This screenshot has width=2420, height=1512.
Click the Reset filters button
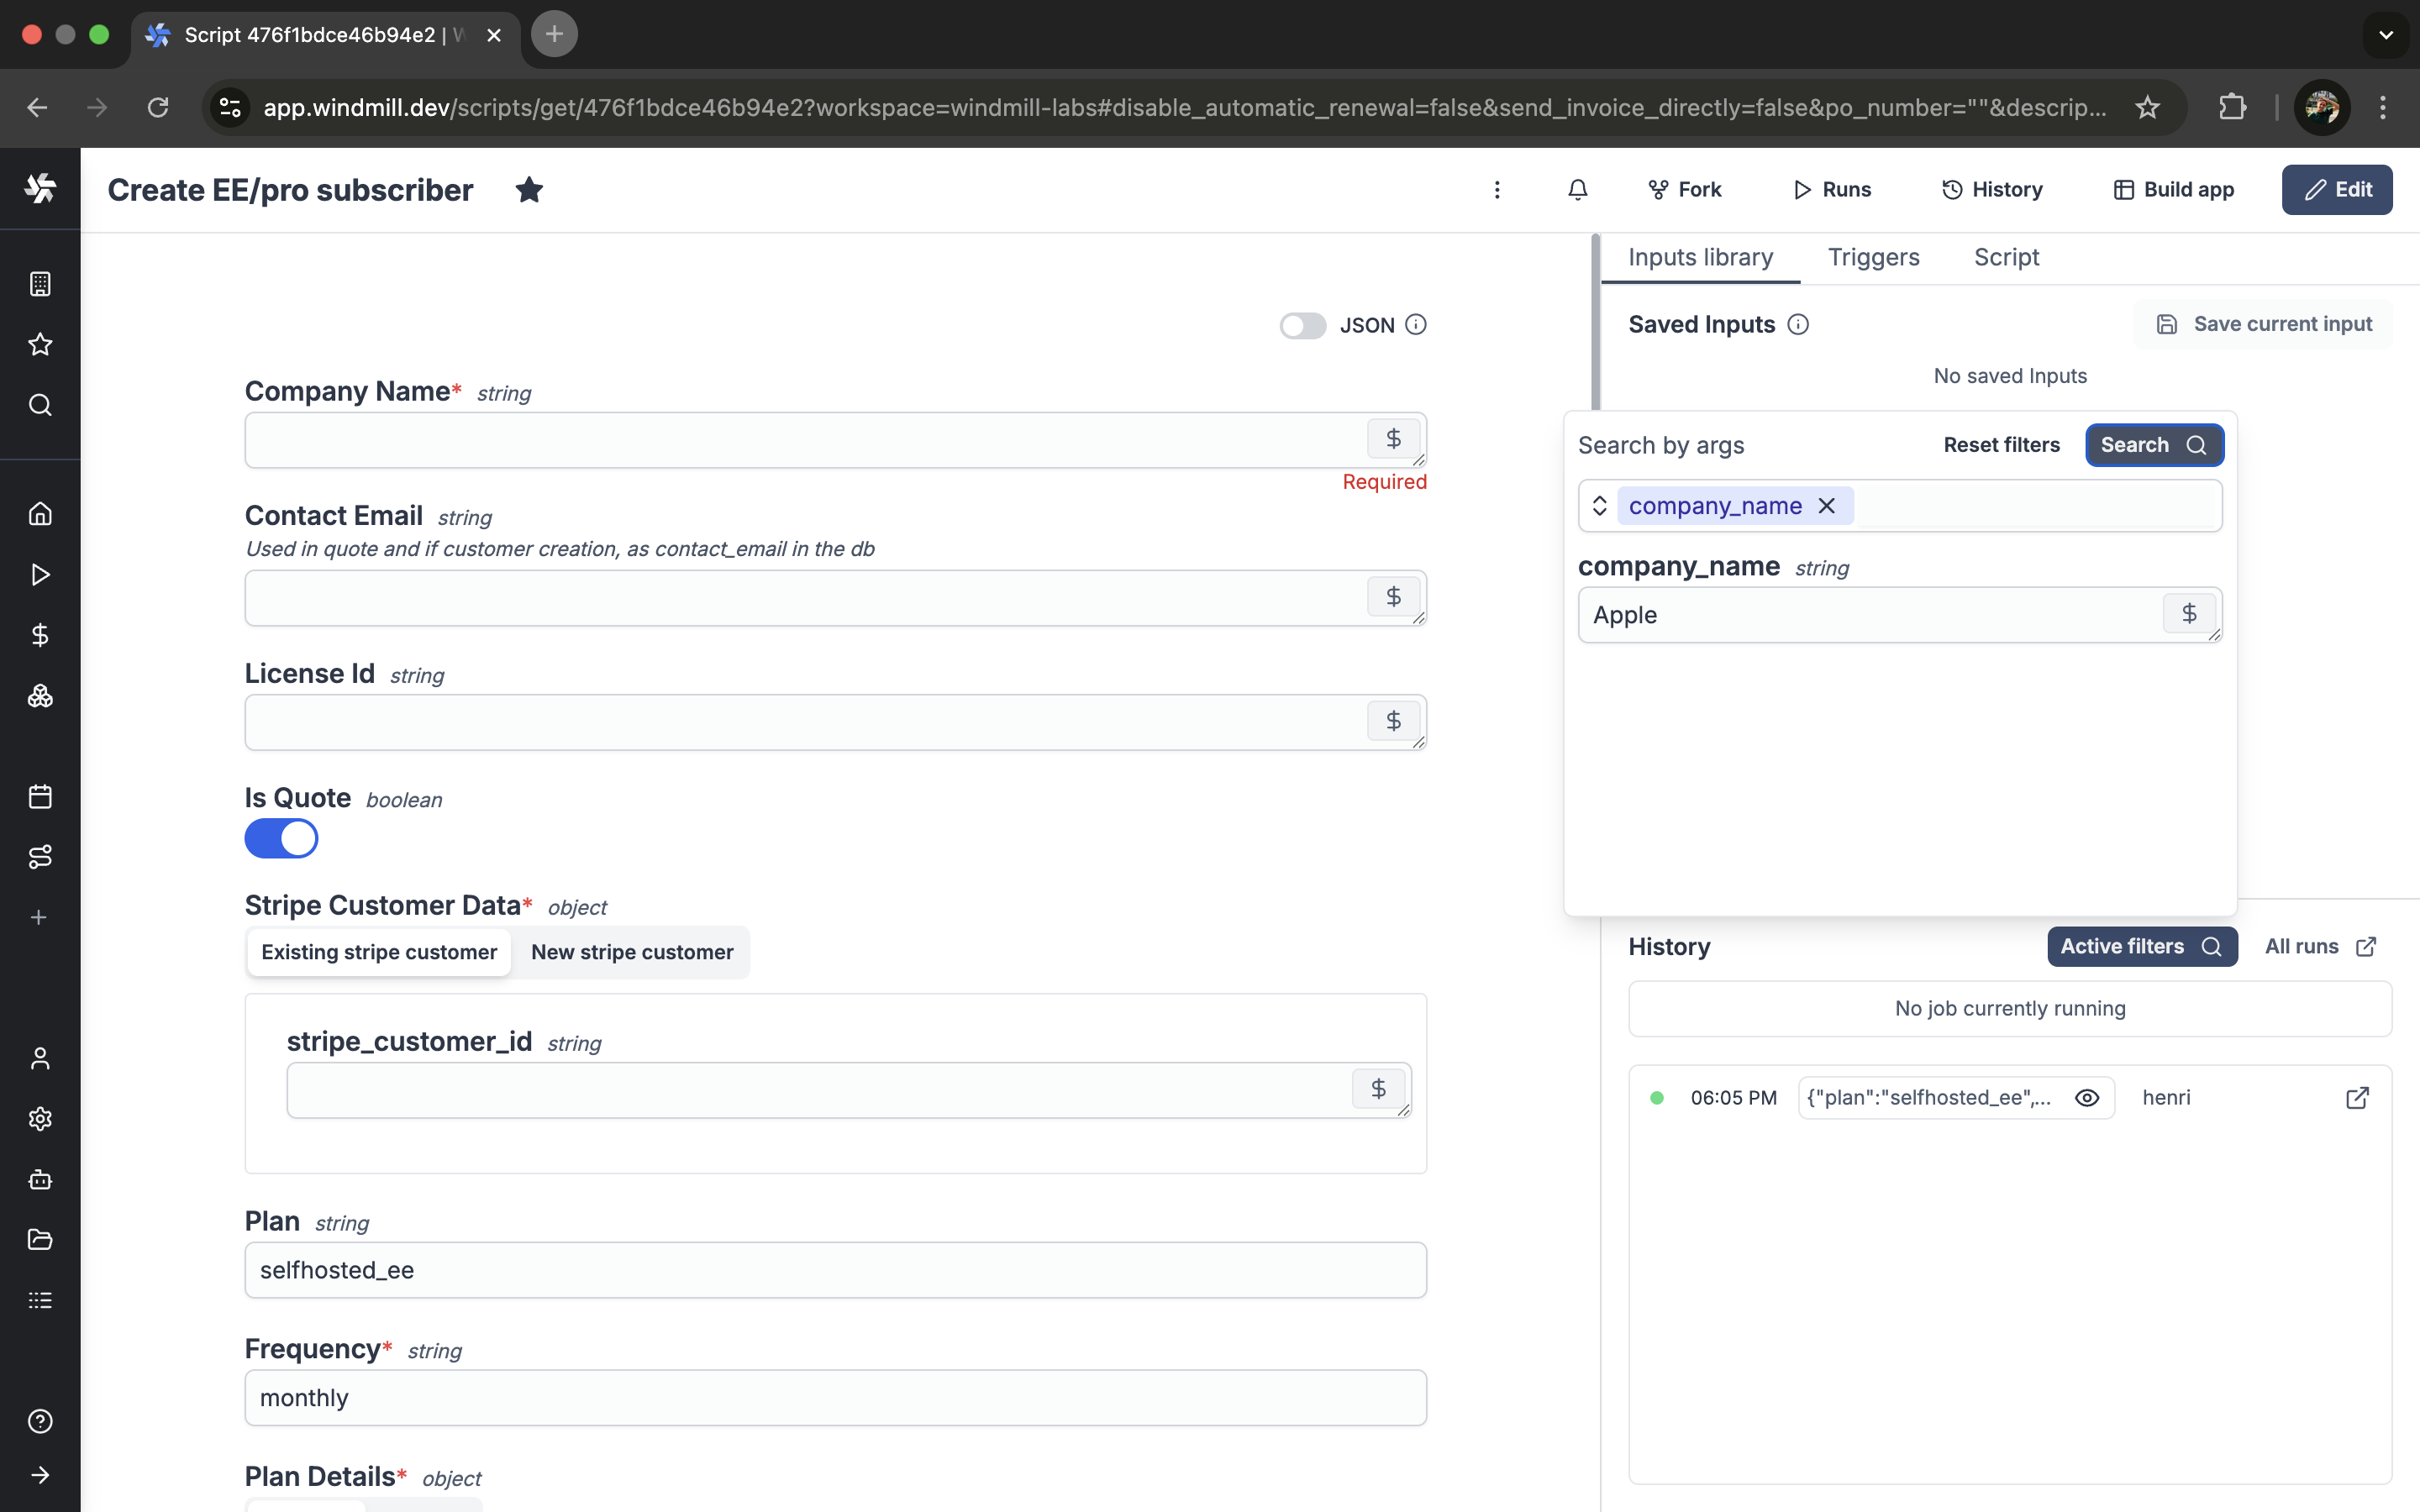click(x=2001, y=445)
